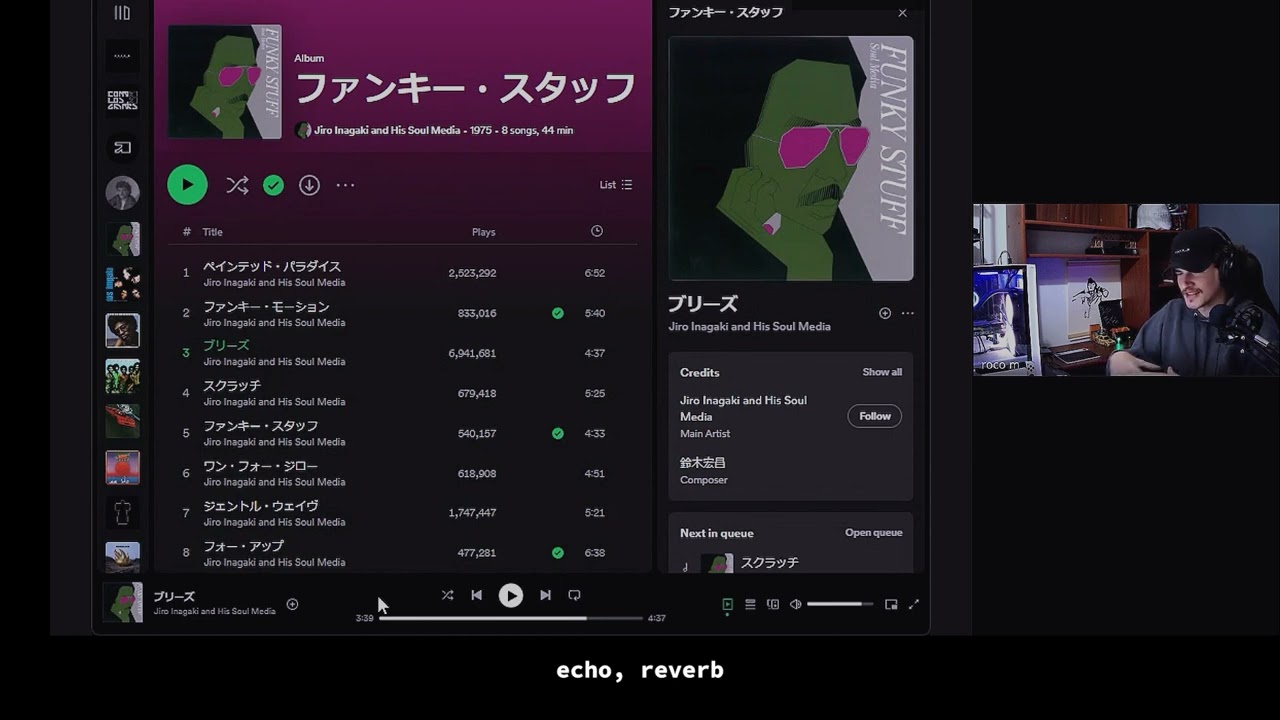Skip to next track

tap(545, 595)
